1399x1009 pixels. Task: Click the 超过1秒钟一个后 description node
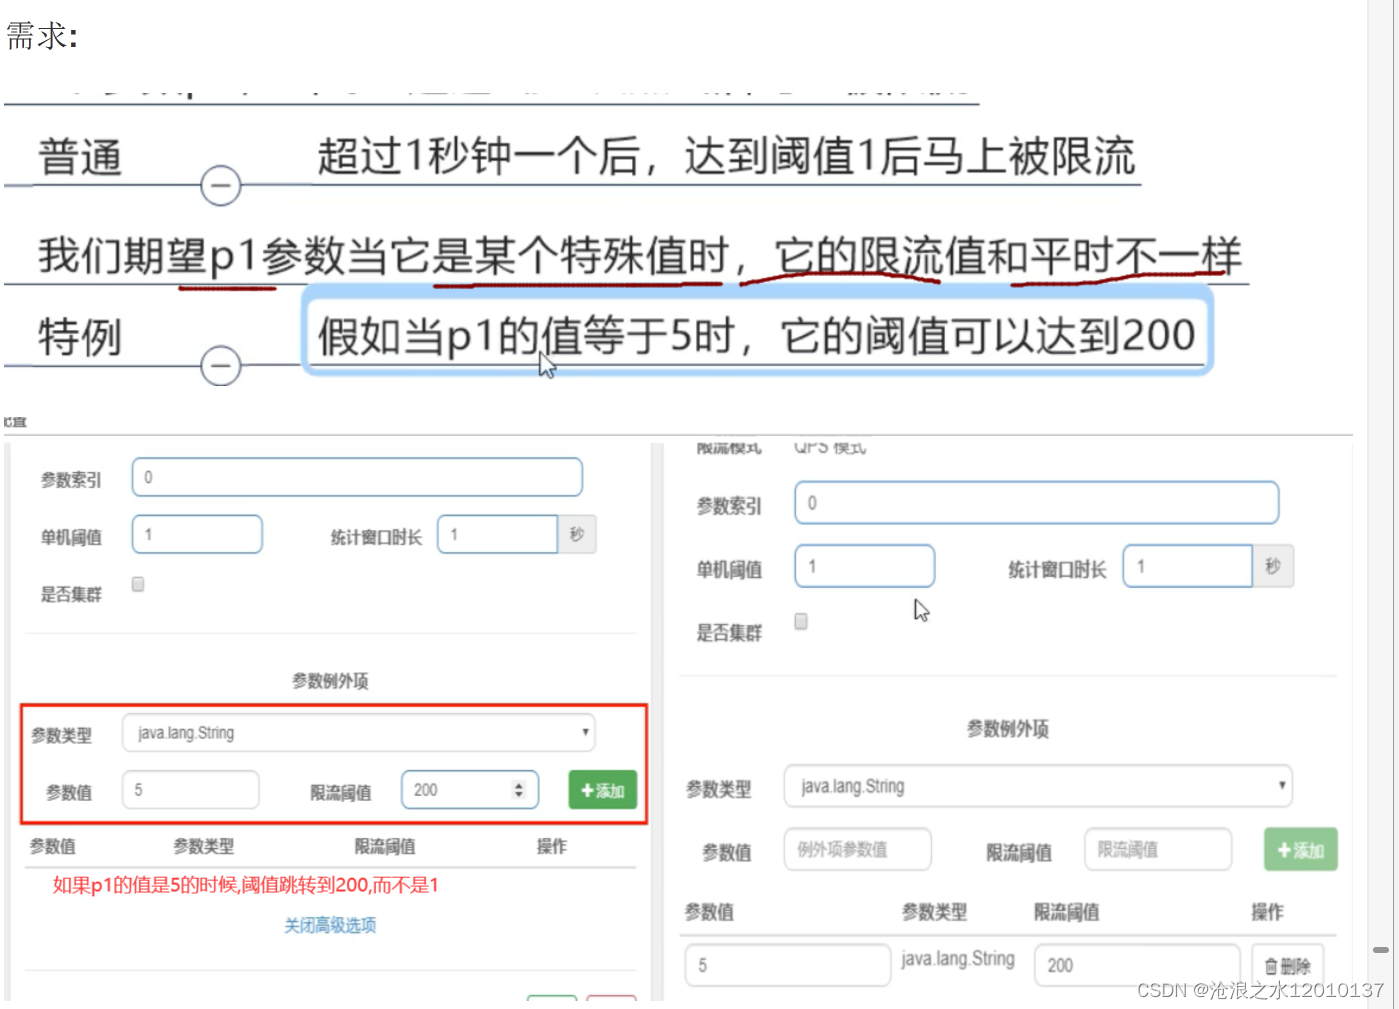point(726,157)
